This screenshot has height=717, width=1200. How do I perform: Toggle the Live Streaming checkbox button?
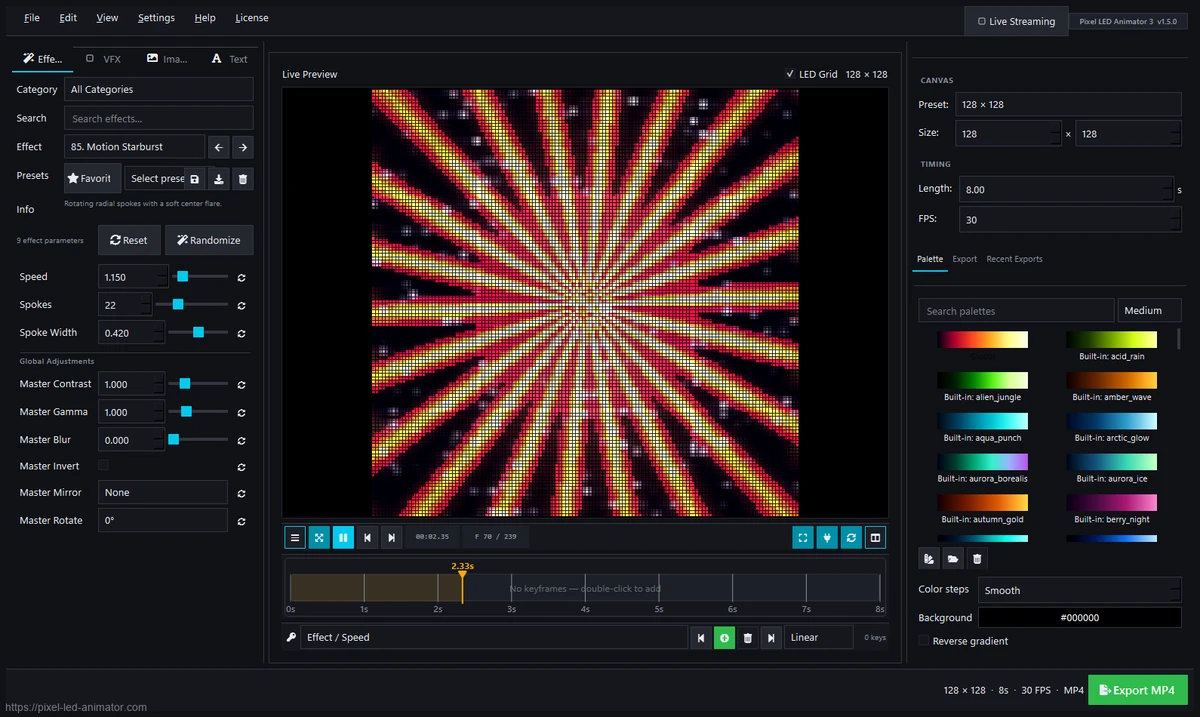click(1016, 21)
